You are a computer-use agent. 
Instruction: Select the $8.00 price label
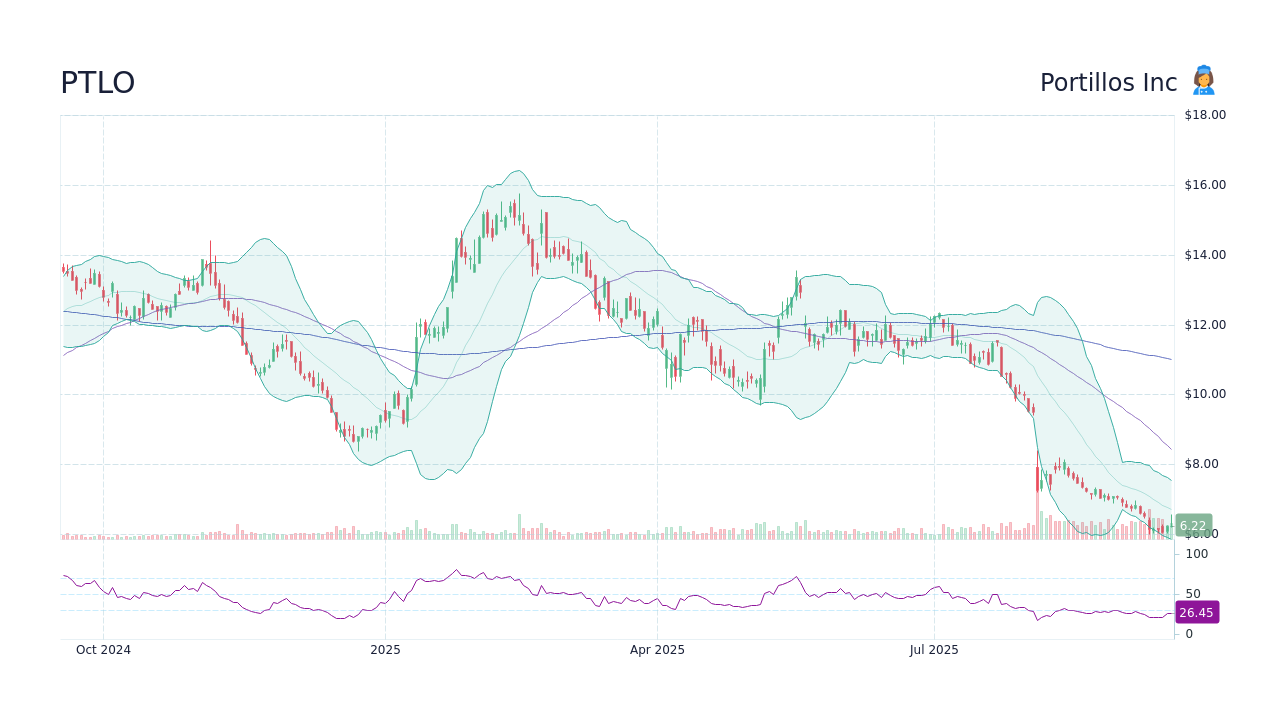[x=1200, y=463]
